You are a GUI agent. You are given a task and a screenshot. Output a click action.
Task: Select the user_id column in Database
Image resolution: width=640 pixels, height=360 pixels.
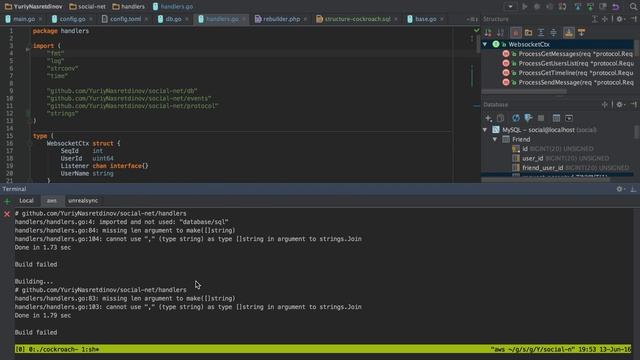(x=533, y=158)
